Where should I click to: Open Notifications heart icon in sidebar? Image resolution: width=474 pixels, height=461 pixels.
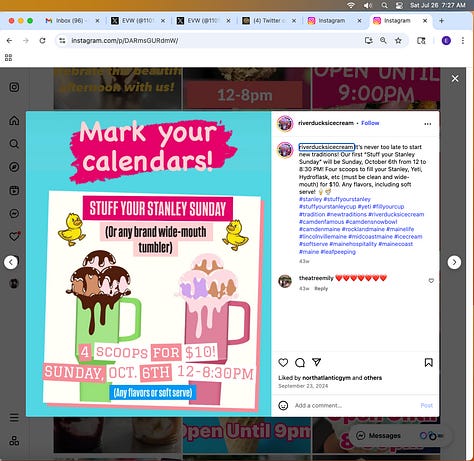(x=14, y=236)
